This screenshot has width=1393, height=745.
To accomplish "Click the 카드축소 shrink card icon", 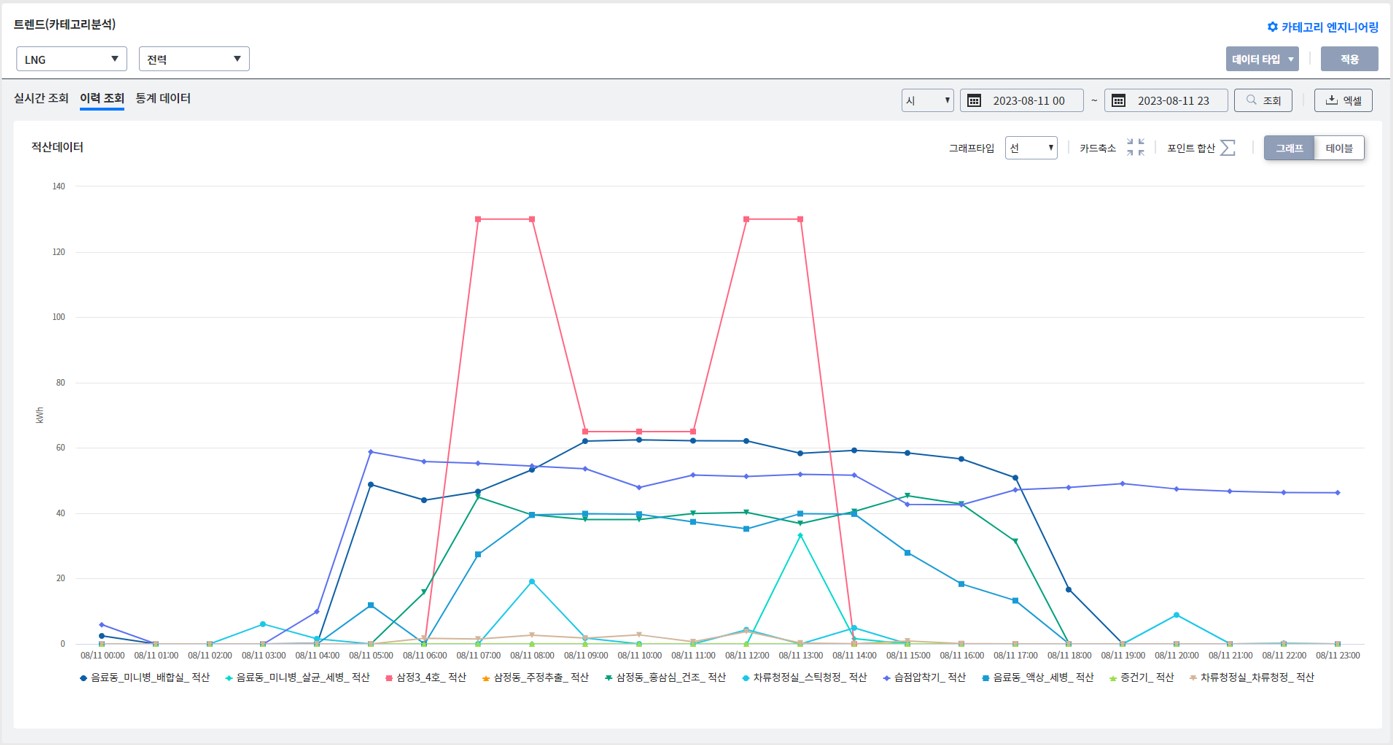I will [1135, 148].
